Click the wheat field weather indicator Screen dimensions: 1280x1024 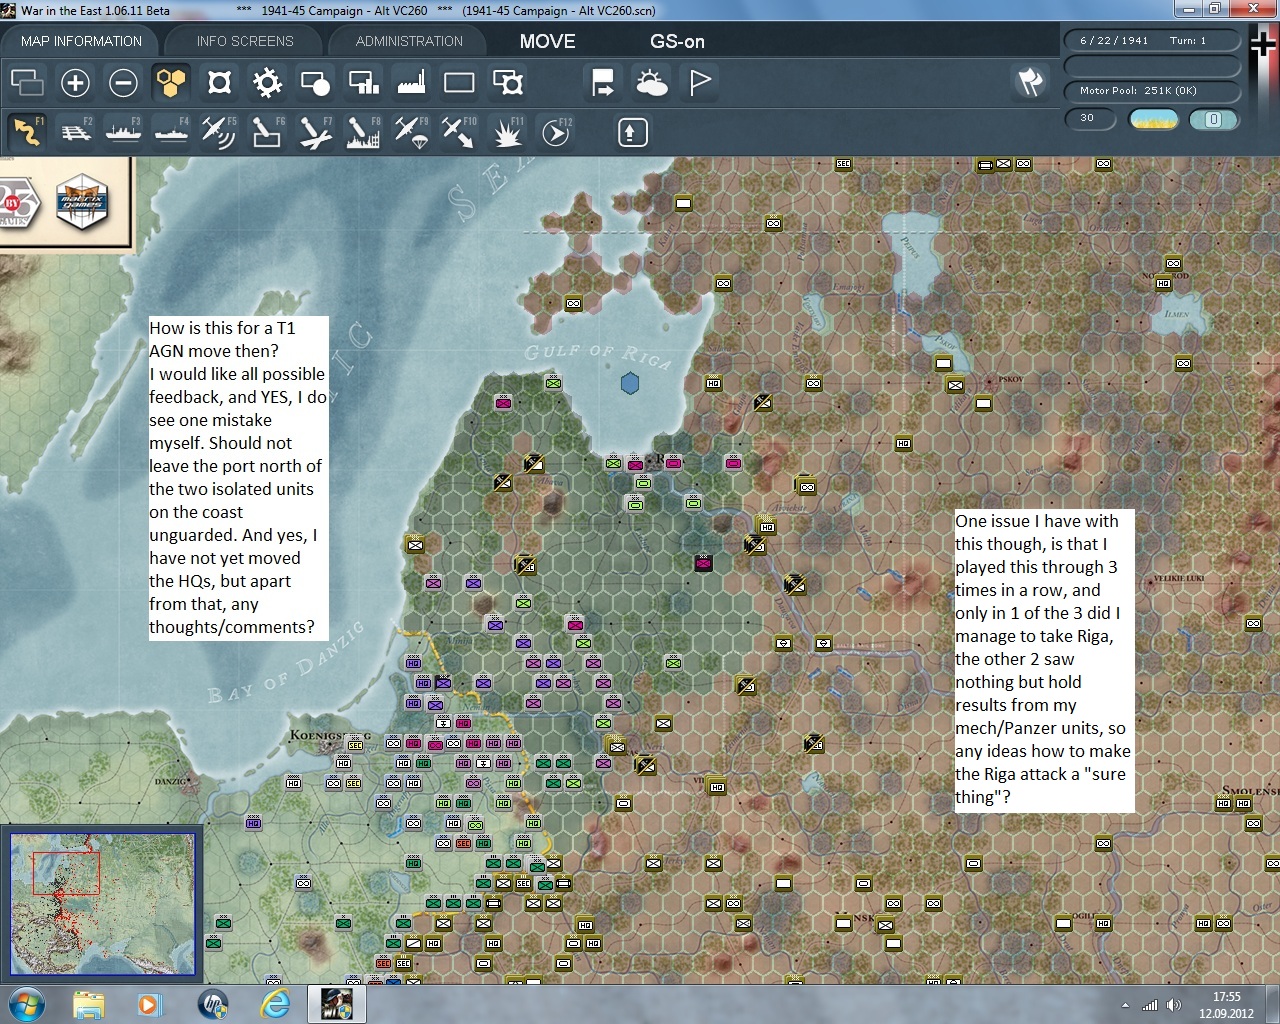pos(1153,119)
